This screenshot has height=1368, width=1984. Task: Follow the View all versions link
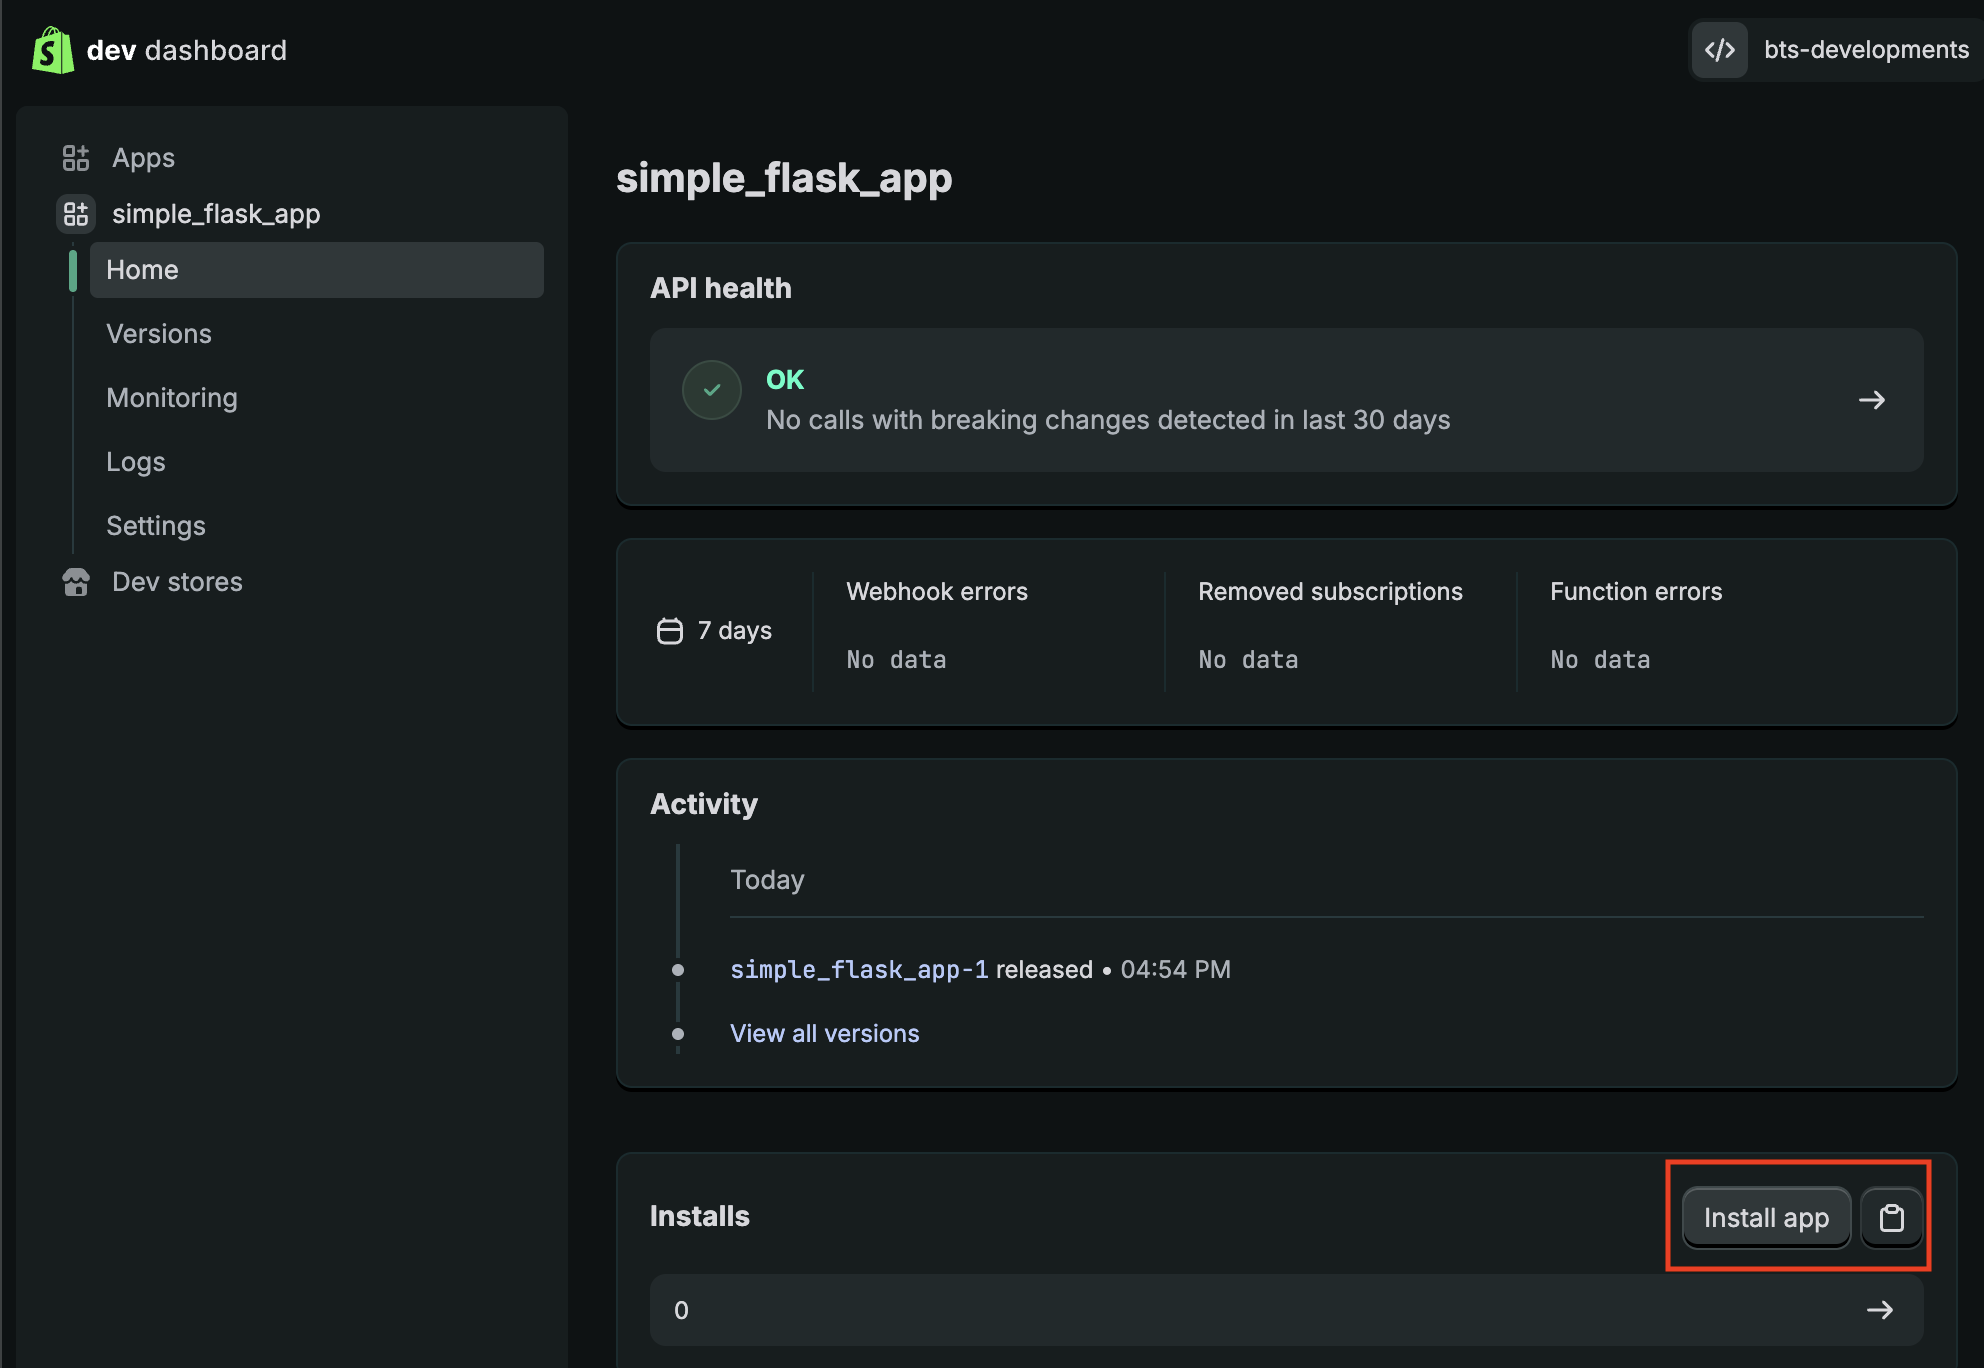tap(824, 1034)
